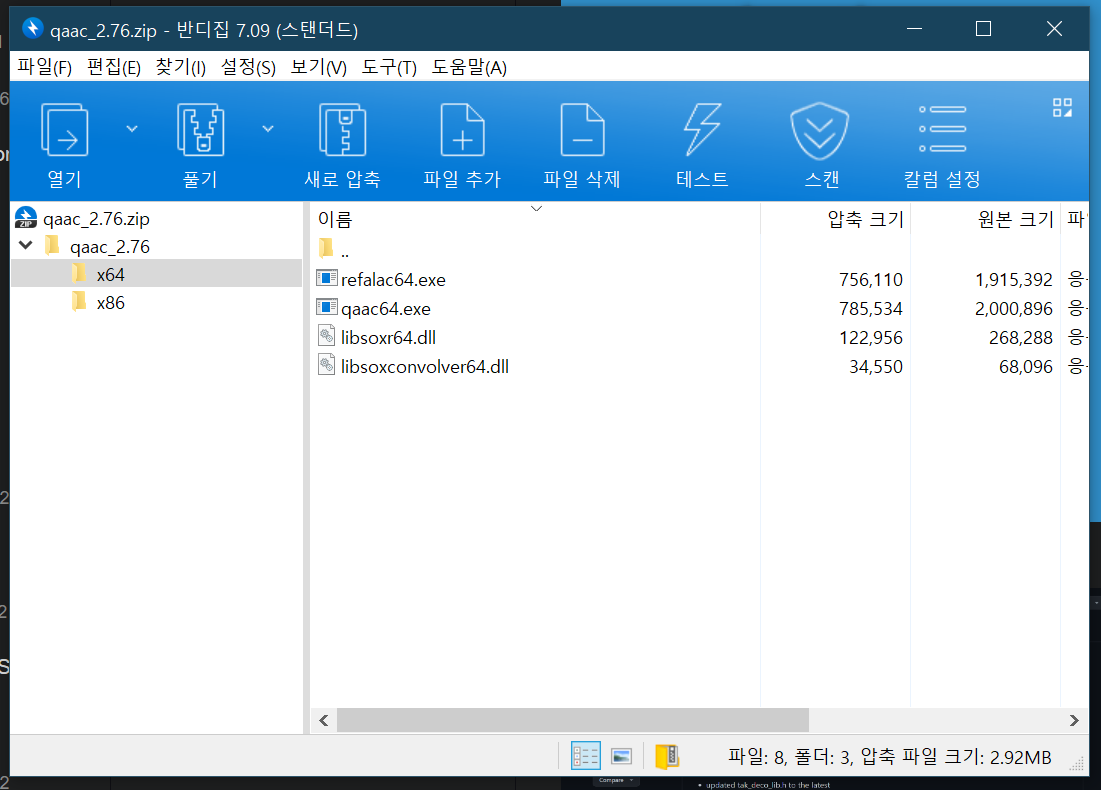Select the x64 folder in tree
Viewport: 1101px width, 790px height.
pos(157,274)
